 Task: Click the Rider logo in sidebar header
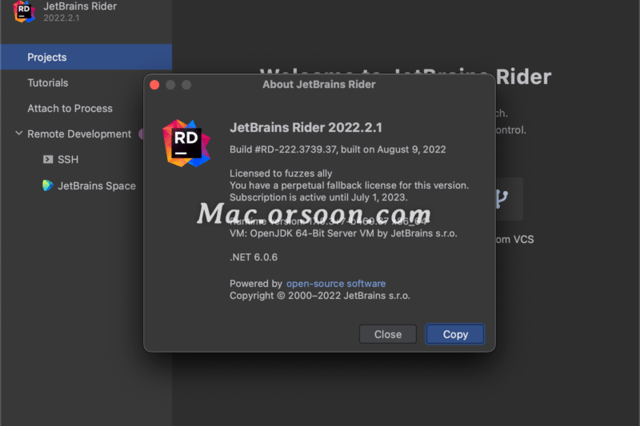tap(24, 11)
